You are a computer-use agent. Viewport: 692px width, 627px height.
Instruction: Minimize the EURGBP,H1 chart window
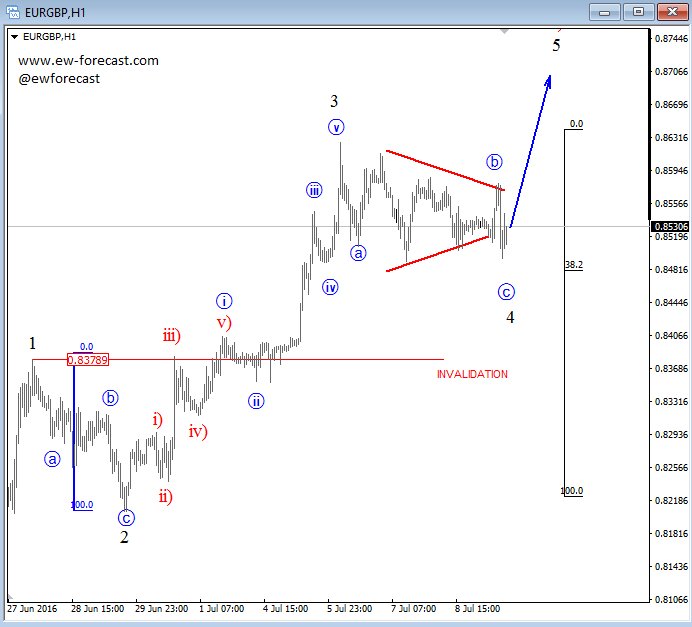tap(605, 12)
